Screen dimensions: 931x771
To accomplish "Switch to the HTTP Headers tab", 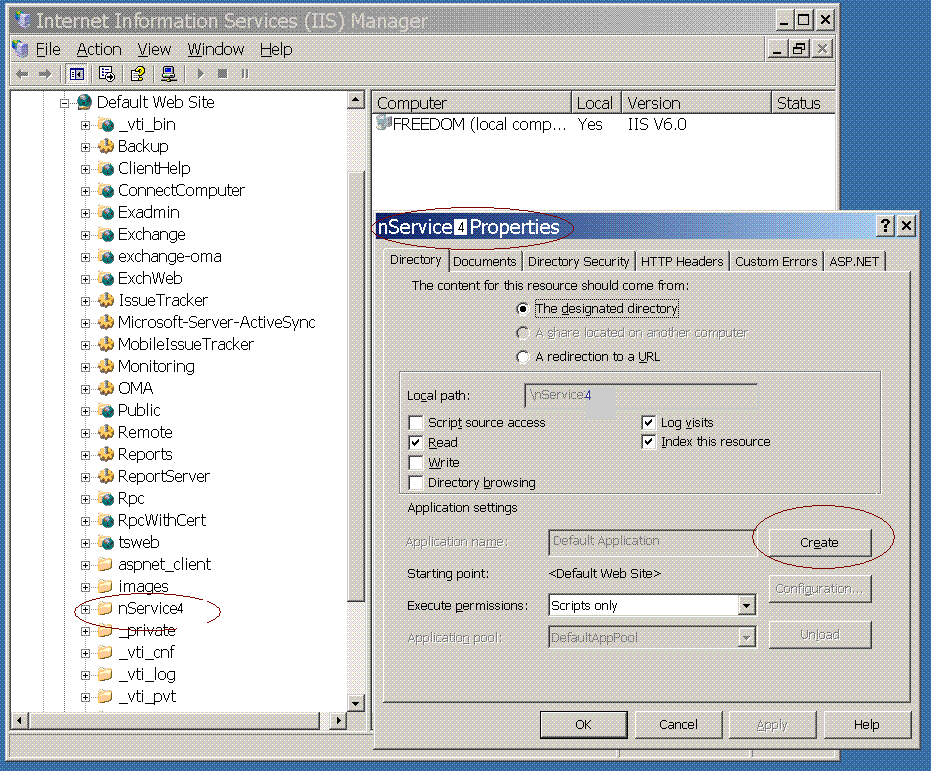I will [x=682, y=262].
